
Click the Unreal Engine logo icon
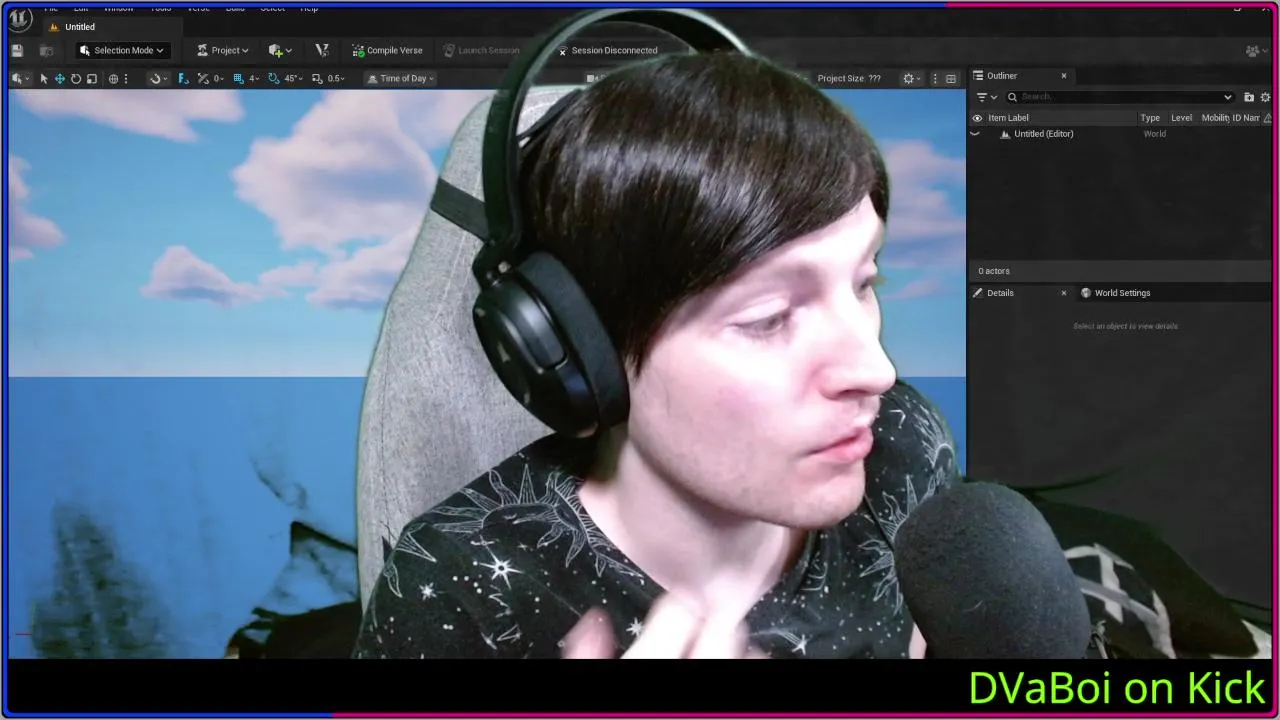20,20
